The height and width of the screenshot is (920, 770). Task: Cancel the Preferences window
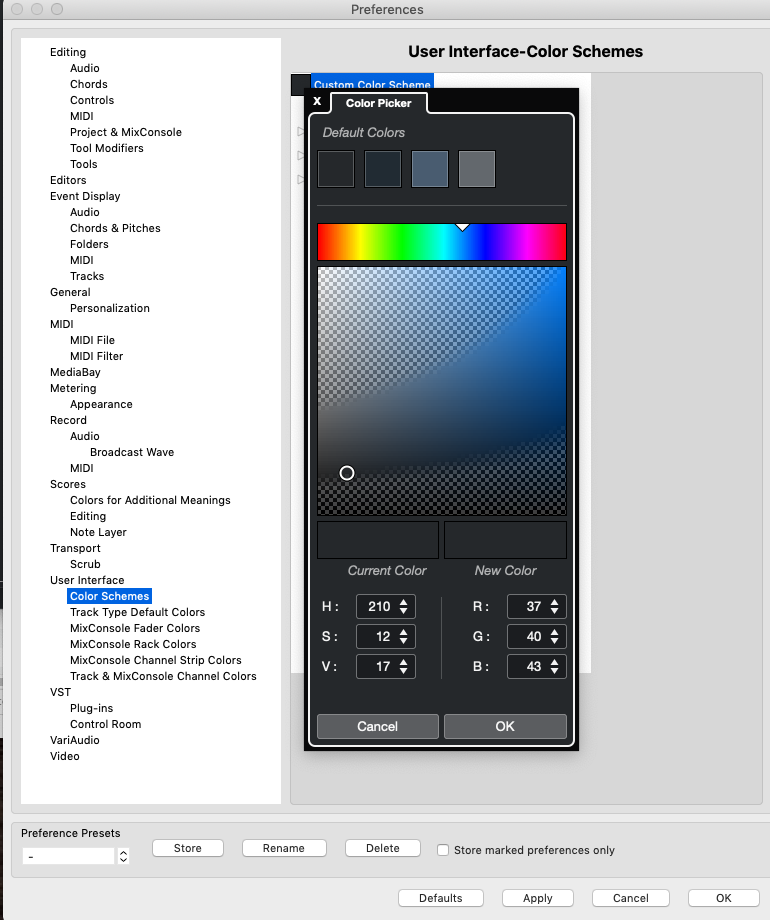coord(631,898)
